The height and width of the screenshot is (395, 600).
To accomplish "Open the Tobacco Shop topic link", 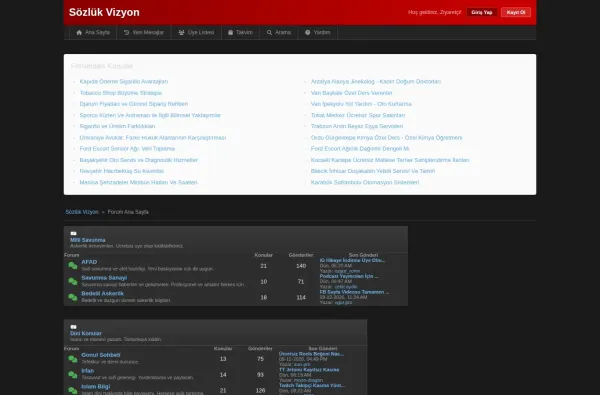I will point(121,93).
